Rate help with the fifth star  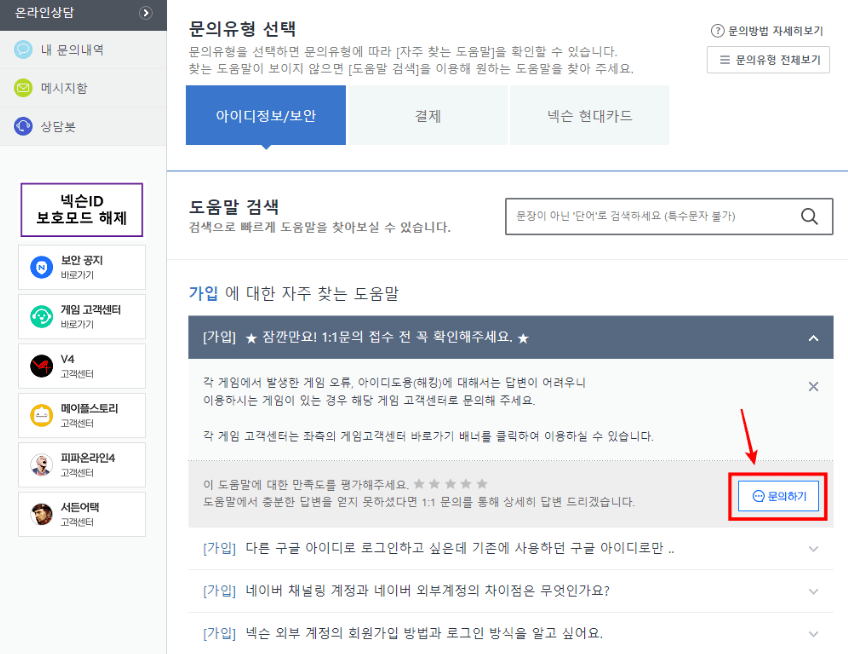click(x=482, y=484)
